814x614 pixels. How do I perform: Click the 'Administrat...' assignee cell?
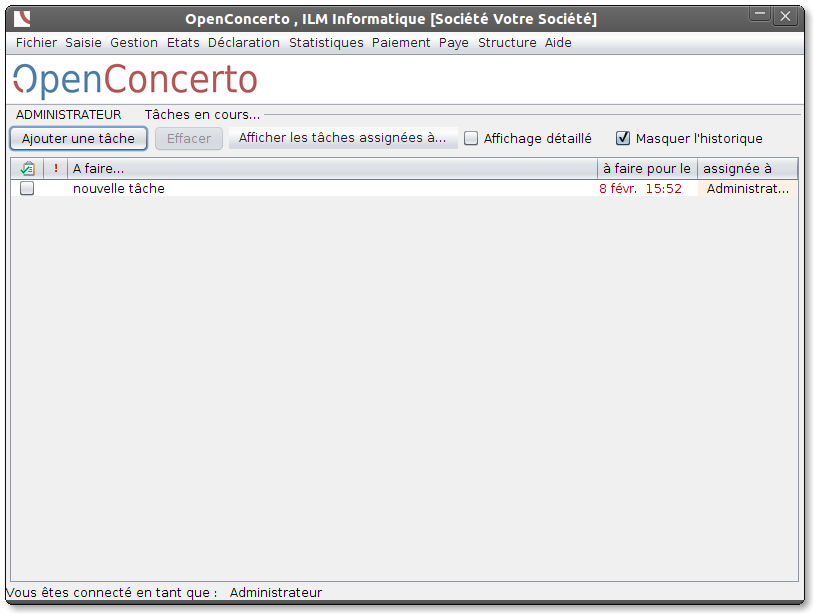click(748, 188)
